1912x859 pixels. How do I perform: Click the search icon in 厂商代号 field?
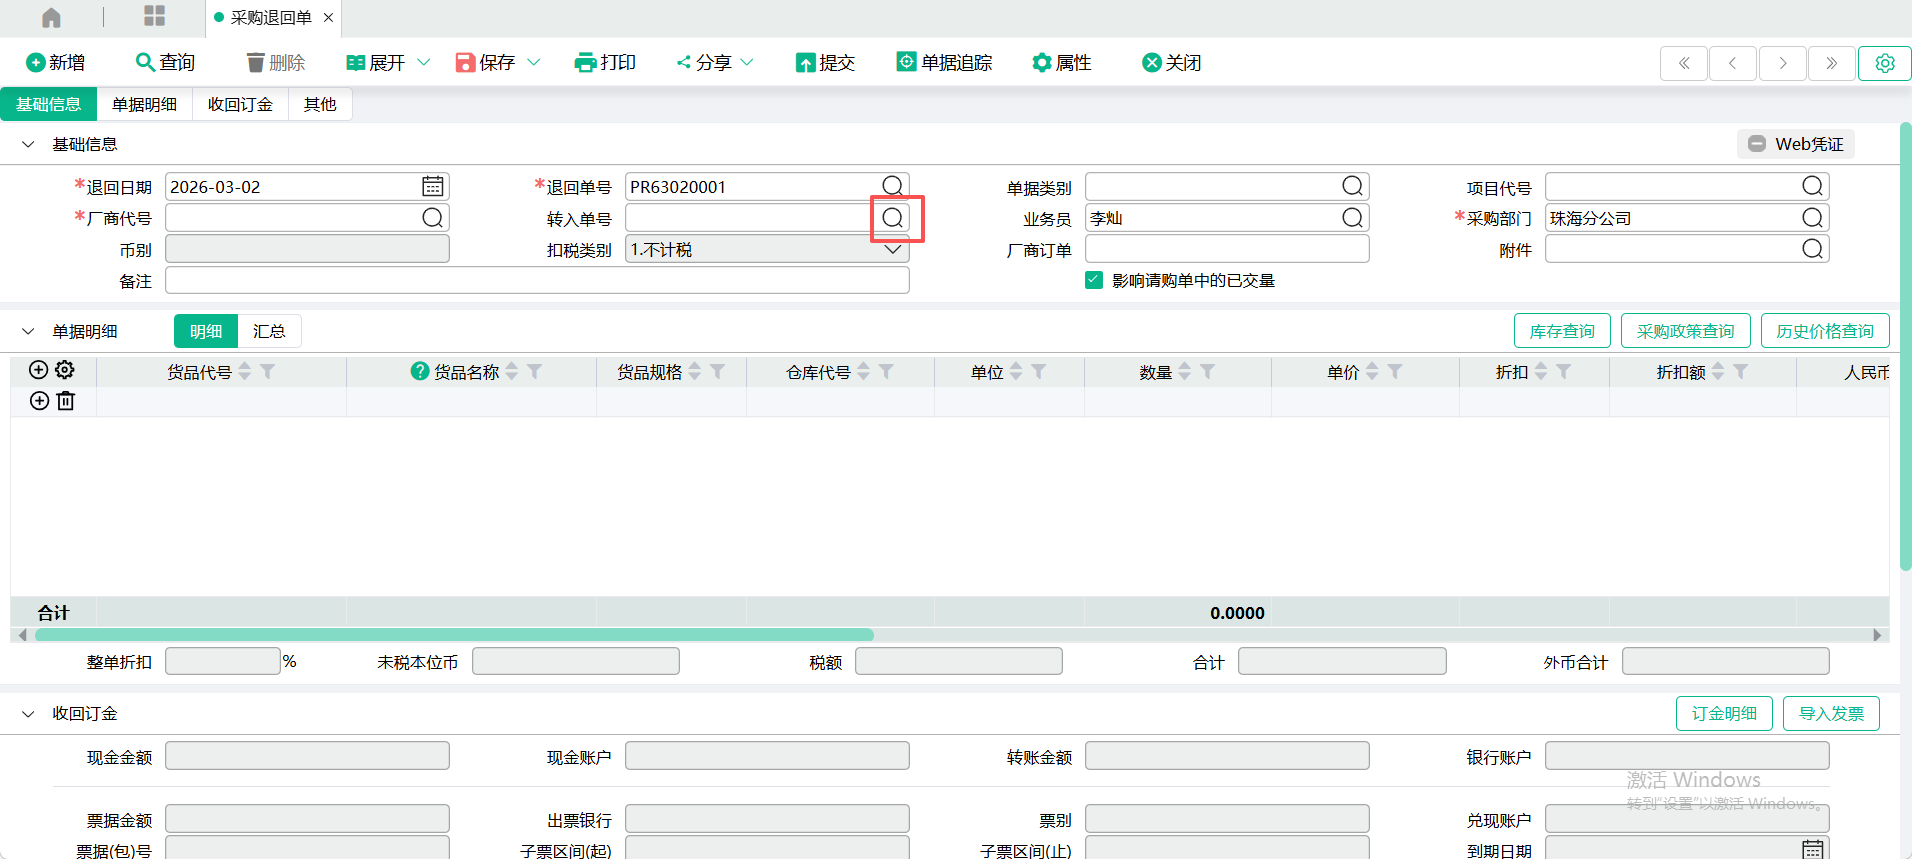(432, 218)
